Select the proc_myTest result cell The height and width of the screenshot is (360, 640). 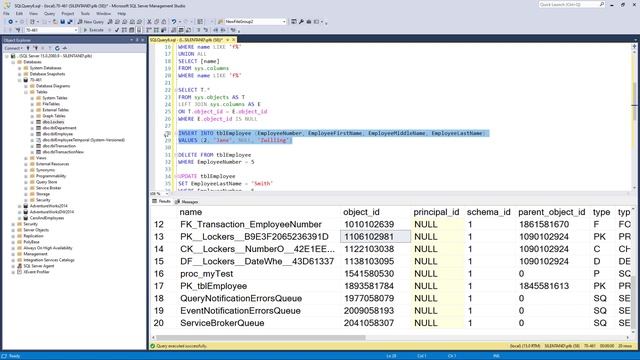coord(207,274)
